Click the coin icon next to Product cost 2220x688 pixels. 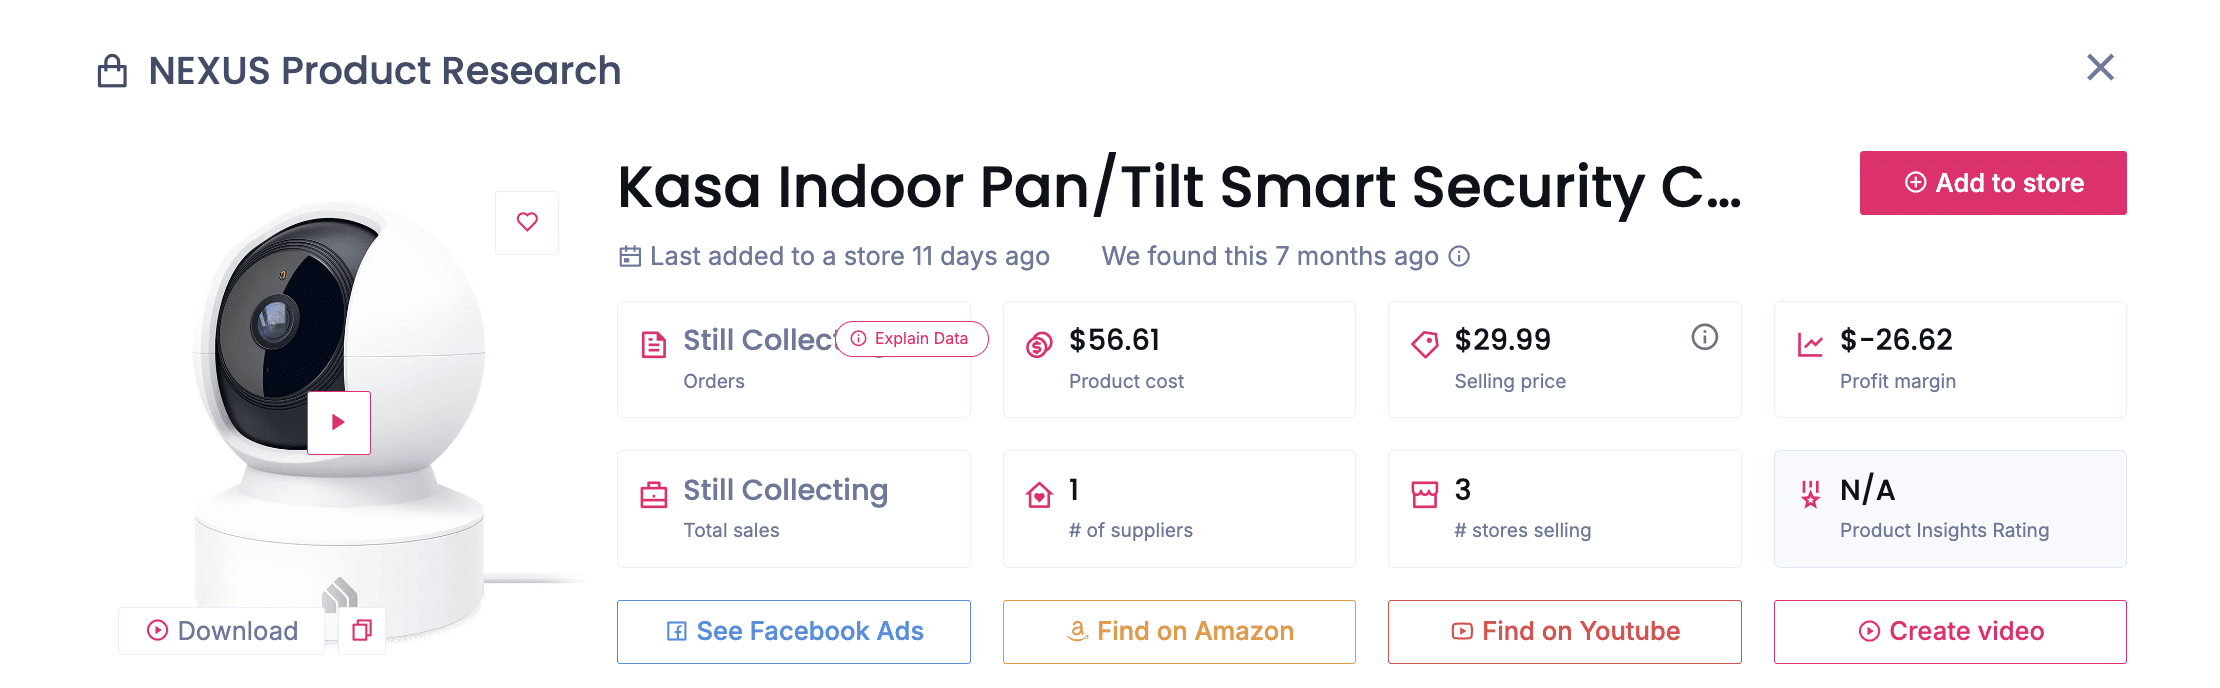1037,343
